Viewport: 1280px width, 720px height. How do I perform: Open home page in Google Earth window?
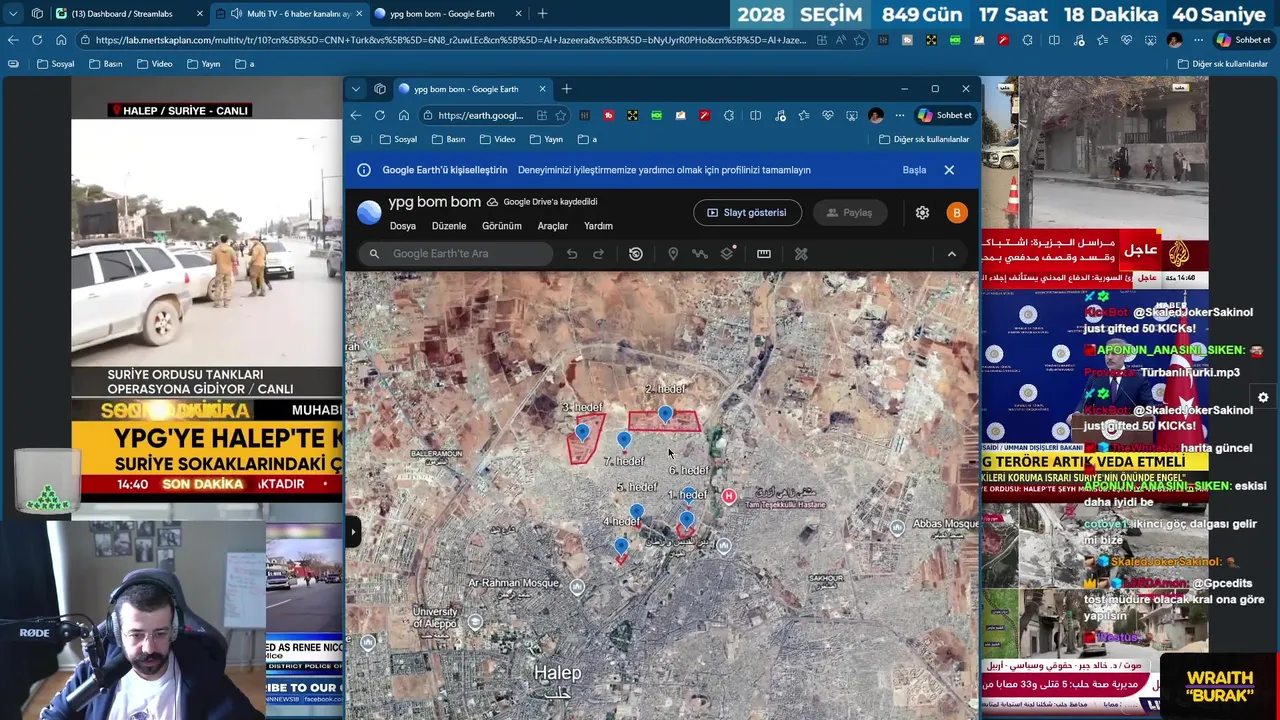click(x=404, y=115)
